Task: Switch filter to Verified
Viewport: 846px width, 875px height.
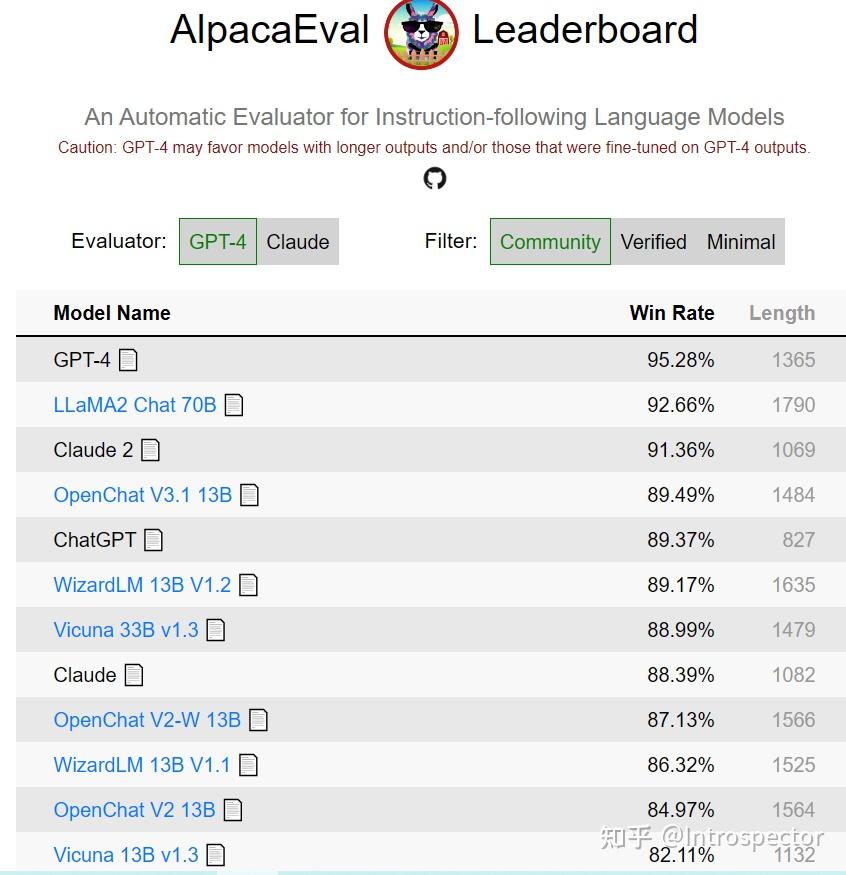Action: [653, 242]
